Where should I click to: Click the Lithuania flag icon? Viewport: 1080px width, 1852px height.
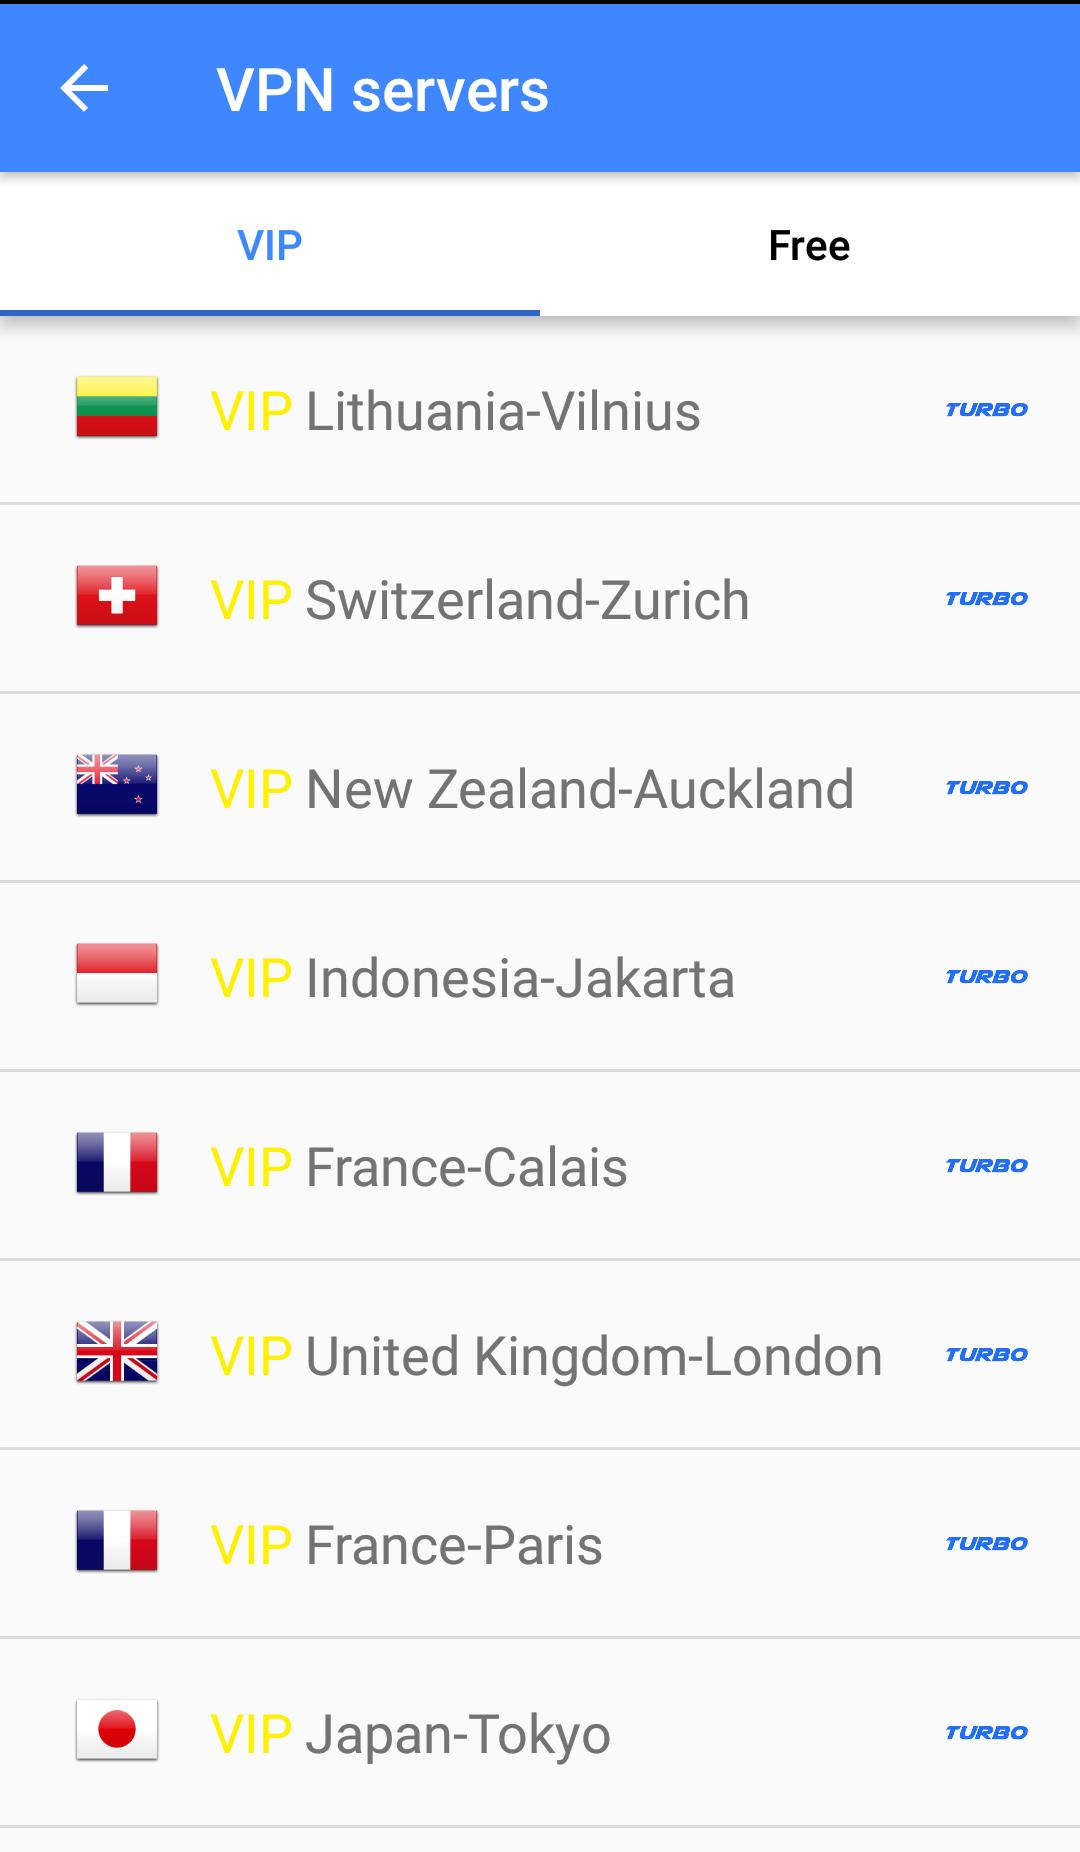point(117,407)
